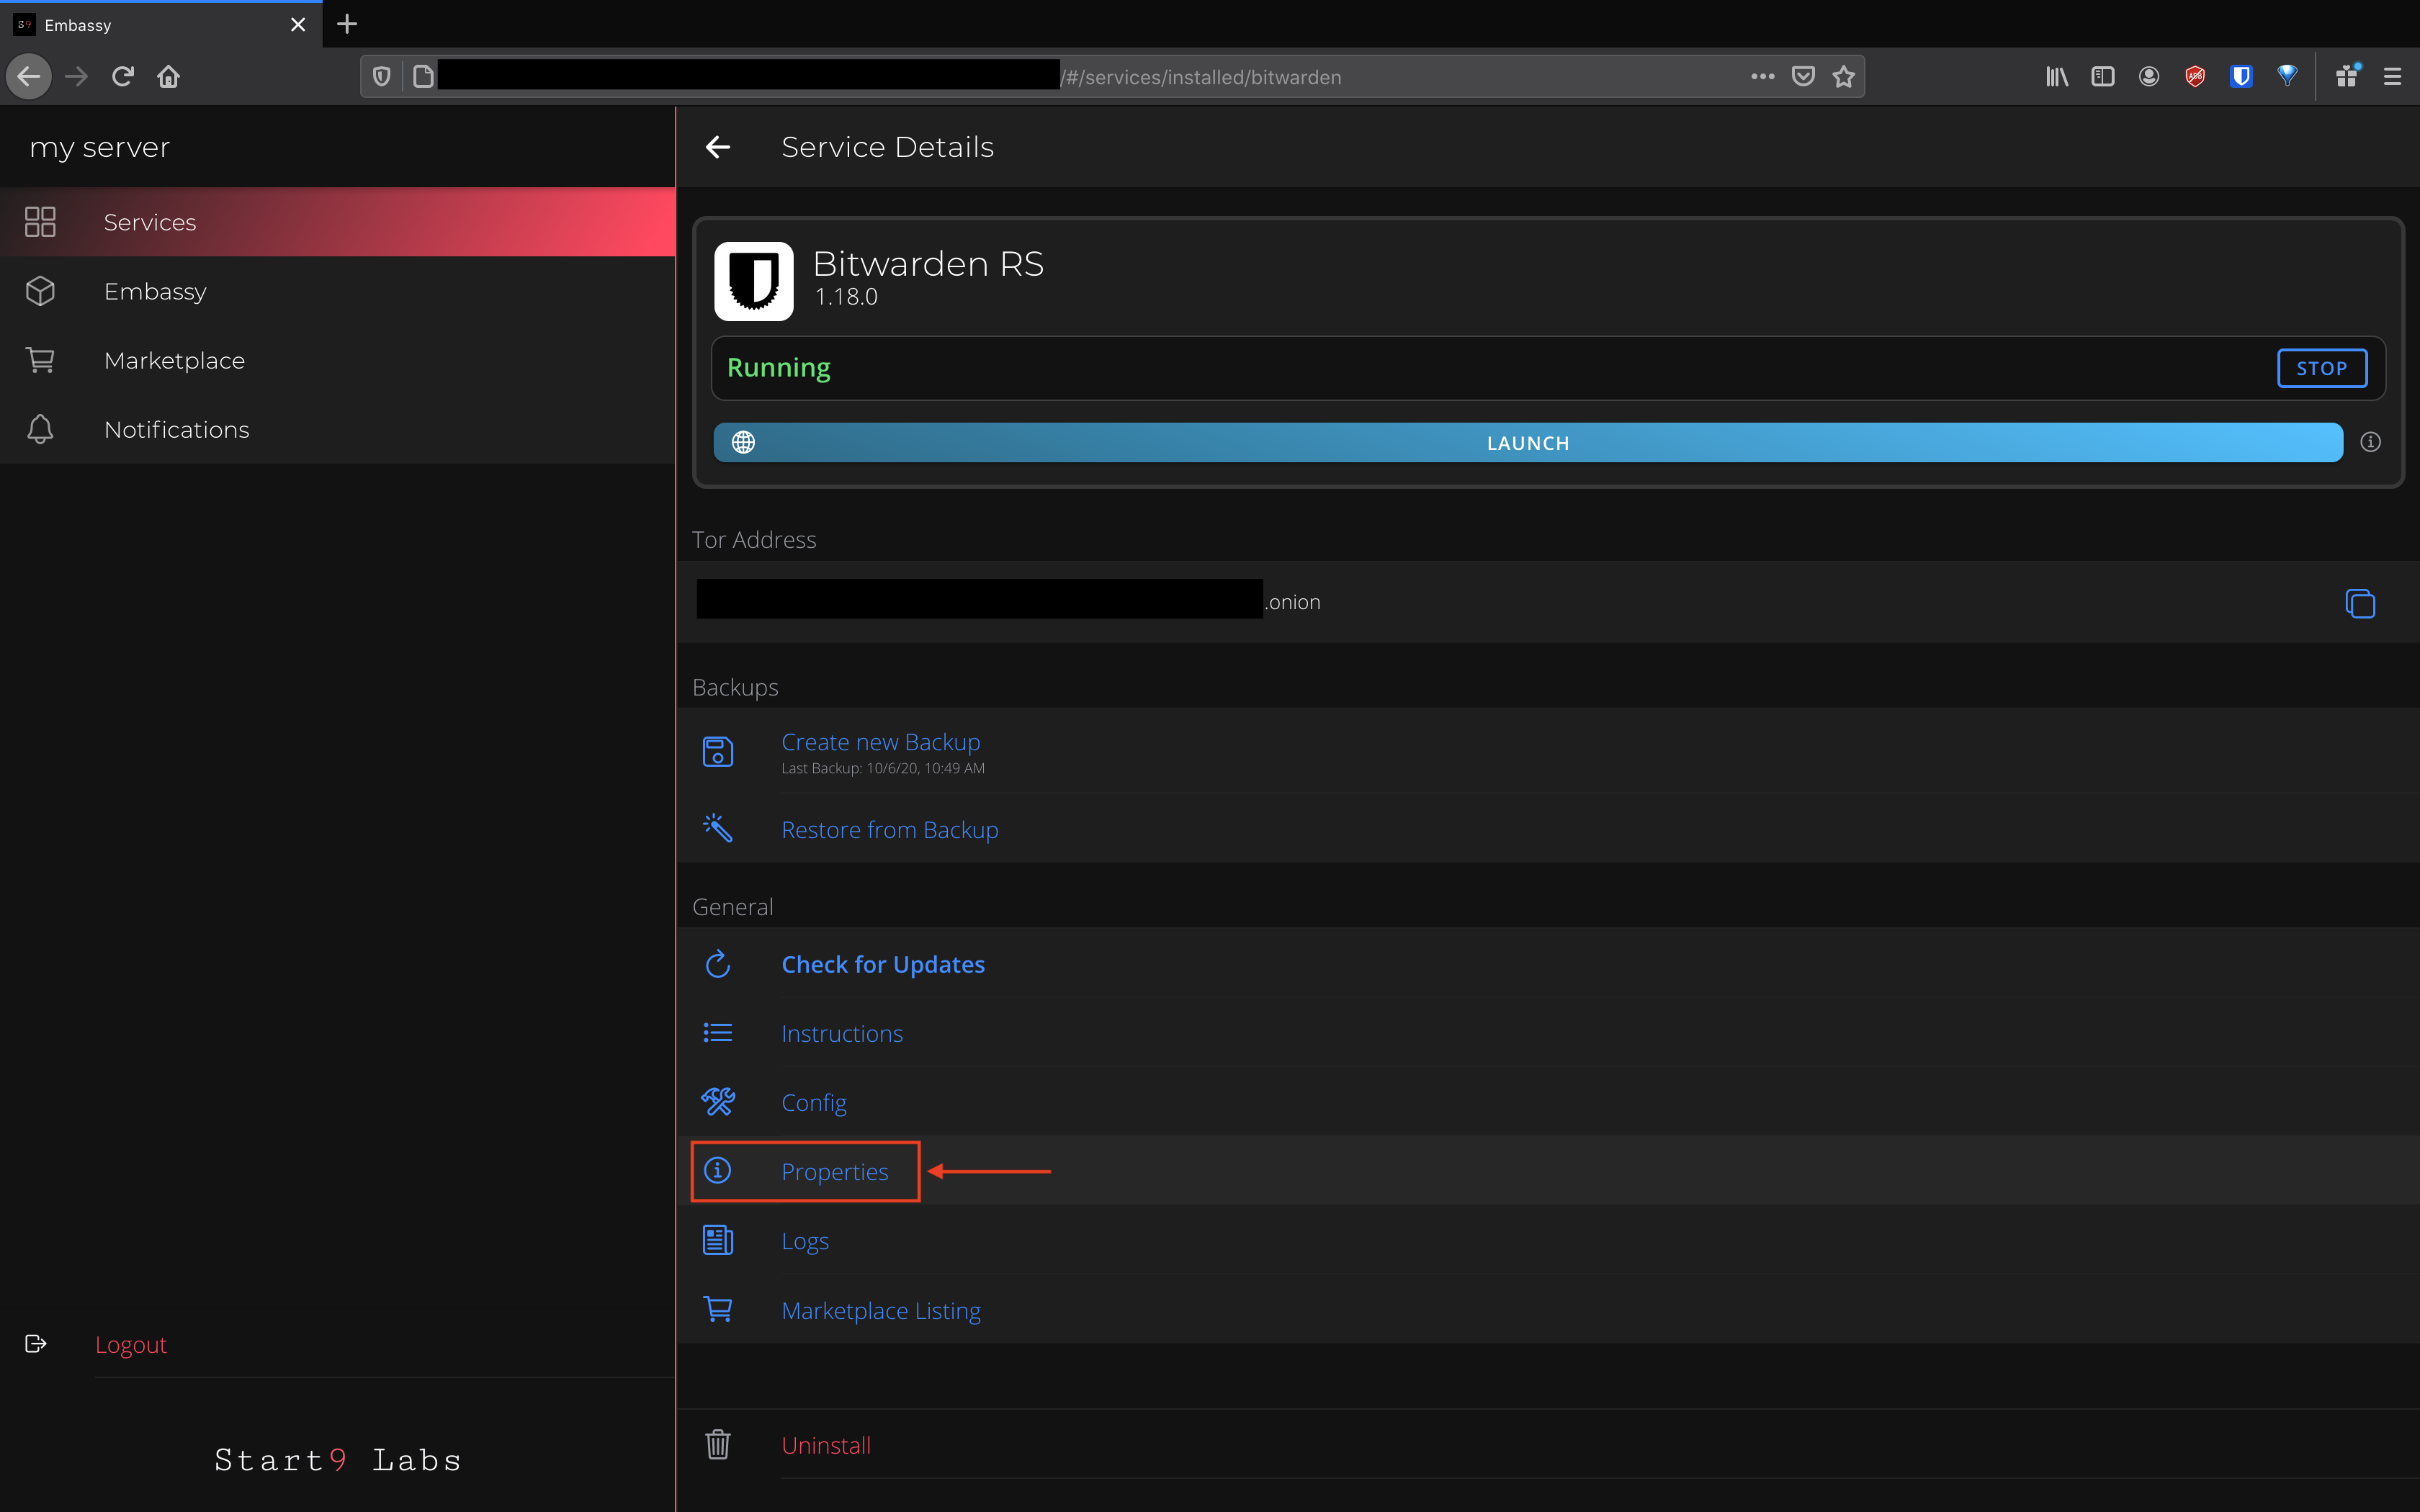The image size is (2420, 1512).
Task: Click the Bitwarden RS app logo
Action: [753, 281]
